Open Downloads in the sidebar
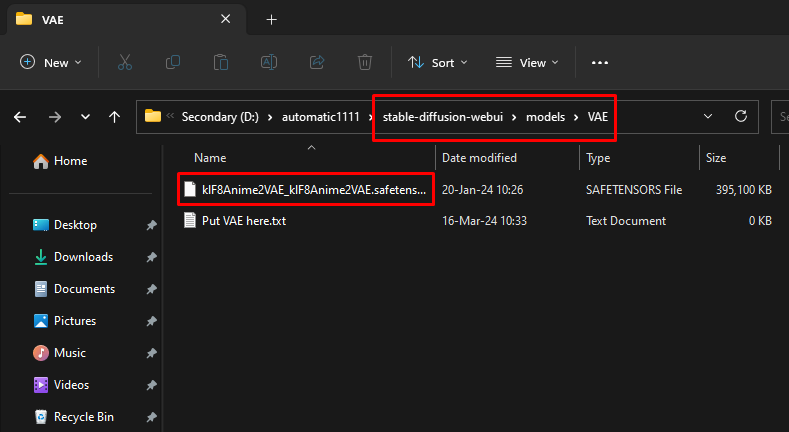 83,257
